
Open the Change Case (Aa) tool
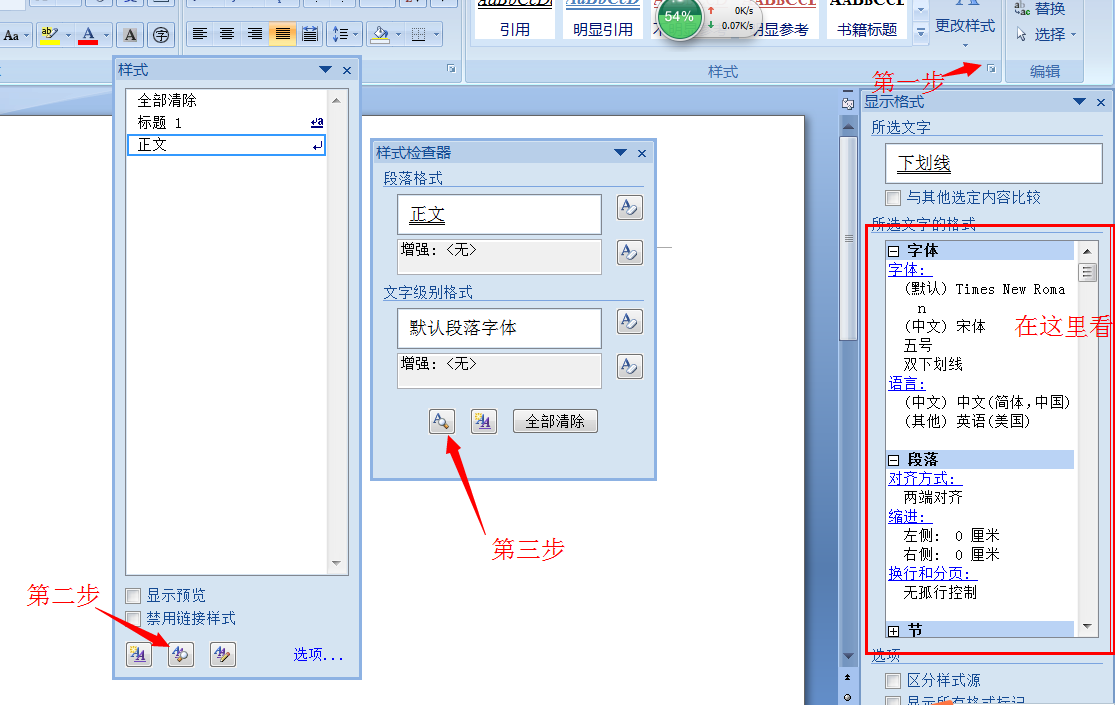[16, 35]
